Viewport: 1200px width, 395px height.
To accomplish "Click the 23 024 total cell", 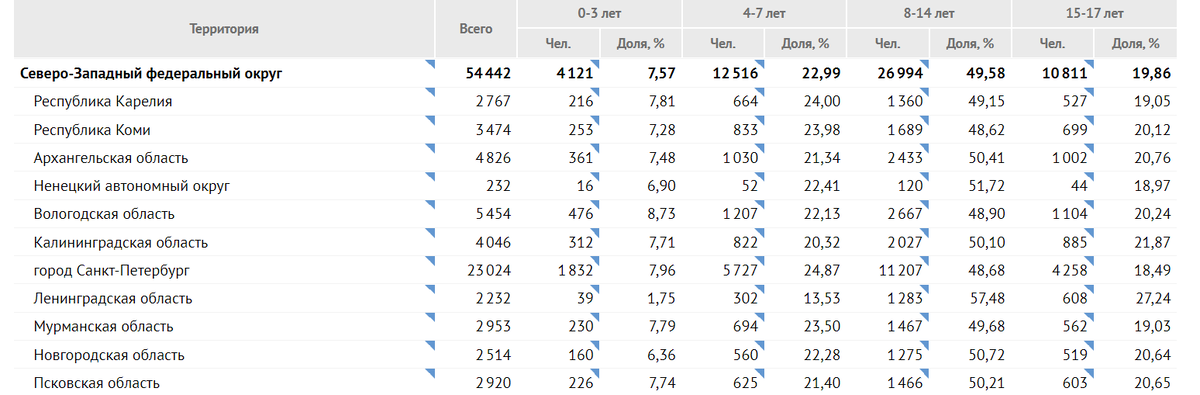I will pos(489,270).
